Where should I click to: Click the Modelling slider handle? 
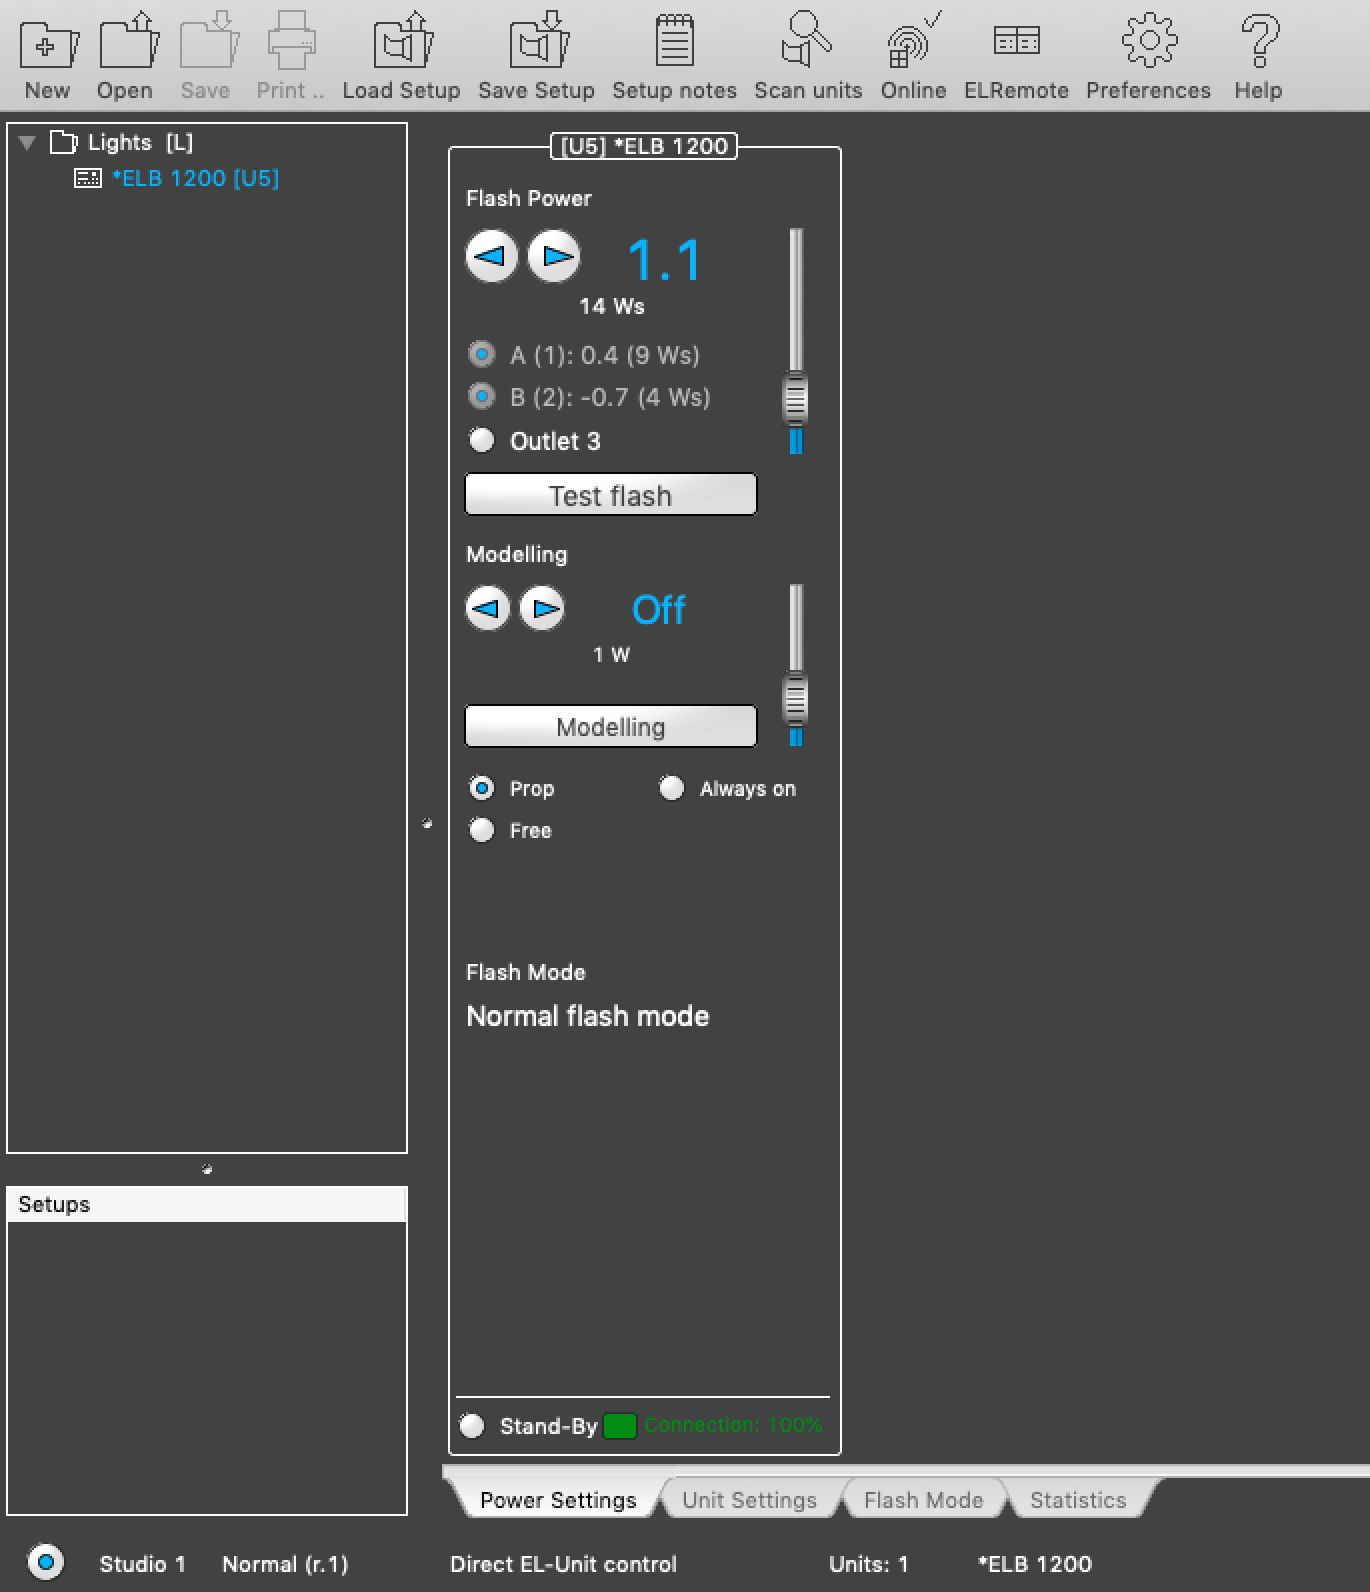click(795, 699)
